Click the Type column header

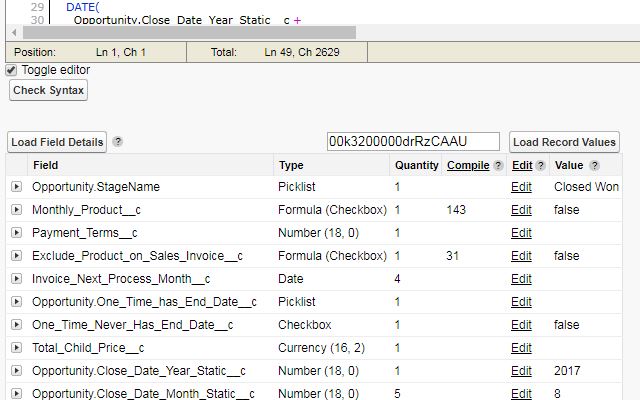tap(291, 165)
